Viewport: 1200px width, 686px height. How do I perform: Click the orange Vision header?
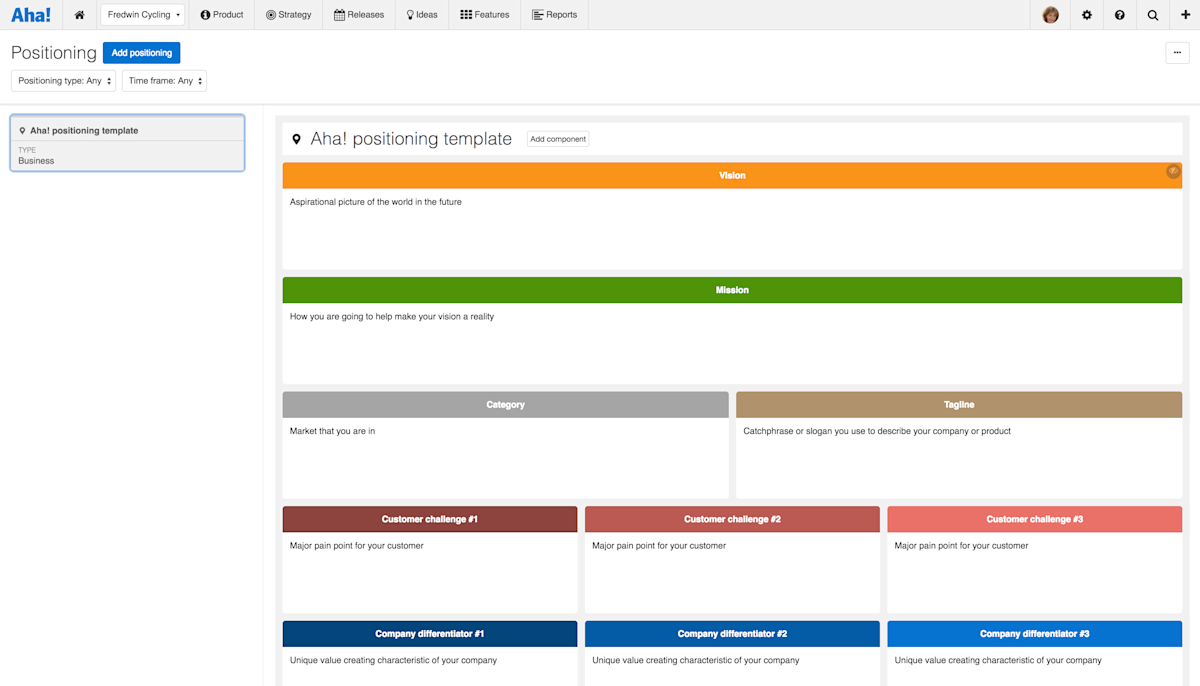point(732,176)
